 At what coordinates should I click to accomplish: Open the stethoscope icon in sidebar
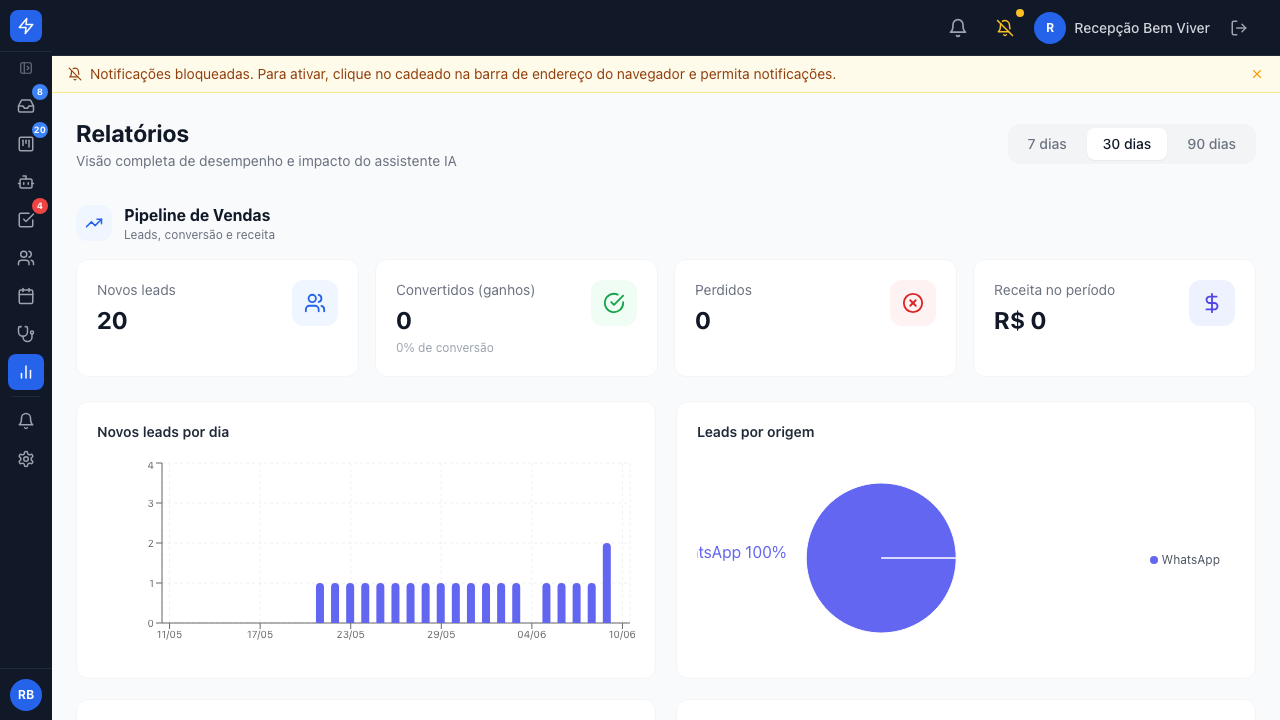26,334
